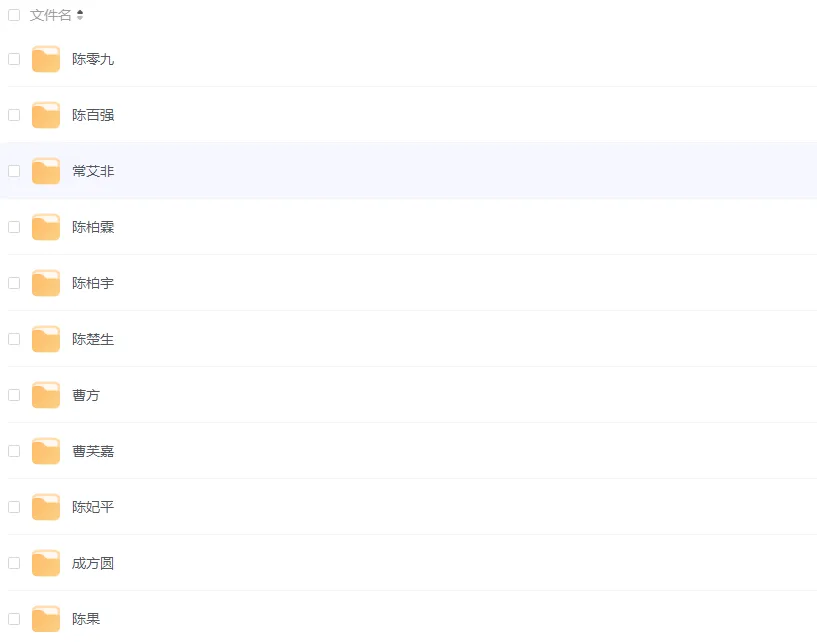Select the 陈妃平 row checkbox
Viewport: 817px width, 642px height.
(14, 507)
